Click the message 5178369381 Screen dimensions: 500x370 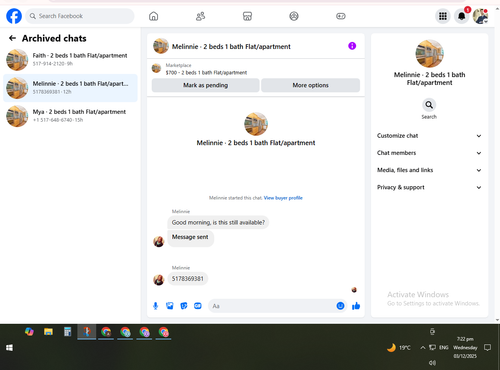(187, 279)
